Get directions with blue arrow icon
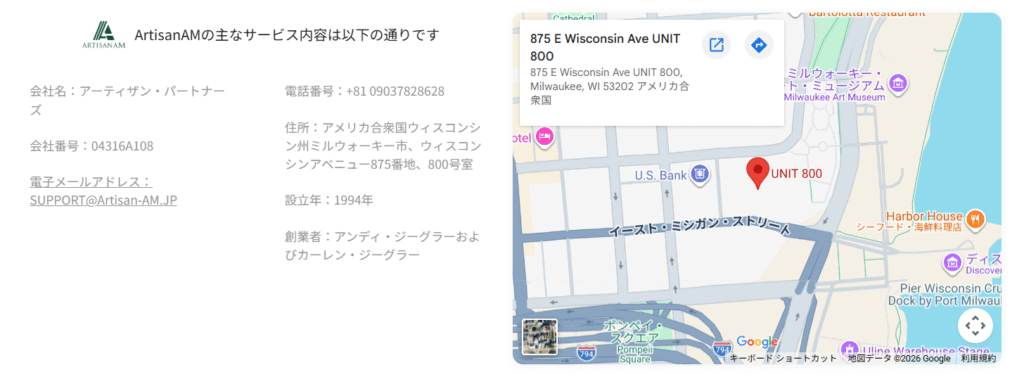 (x=759, y=45)
